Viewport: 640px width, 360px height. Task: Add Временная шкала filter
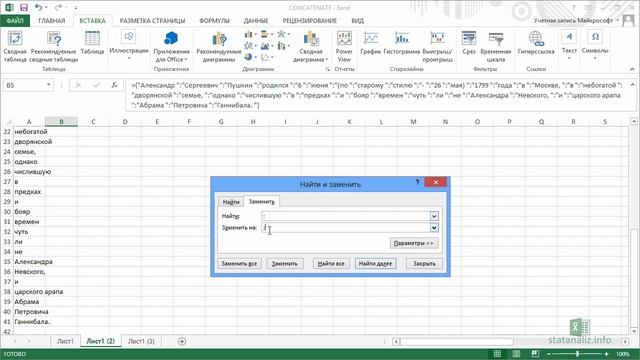click(x=496, y=47)
